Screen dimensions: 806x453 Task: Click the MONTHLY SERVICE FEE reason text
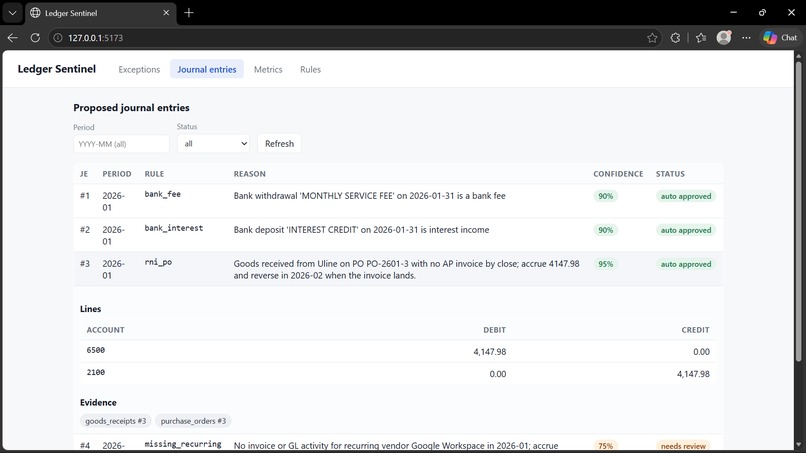[x=370, y=195]
